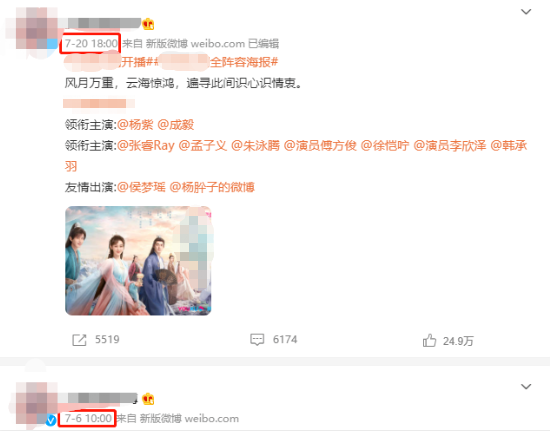Click the crown badge beside second username

point(148,399)
